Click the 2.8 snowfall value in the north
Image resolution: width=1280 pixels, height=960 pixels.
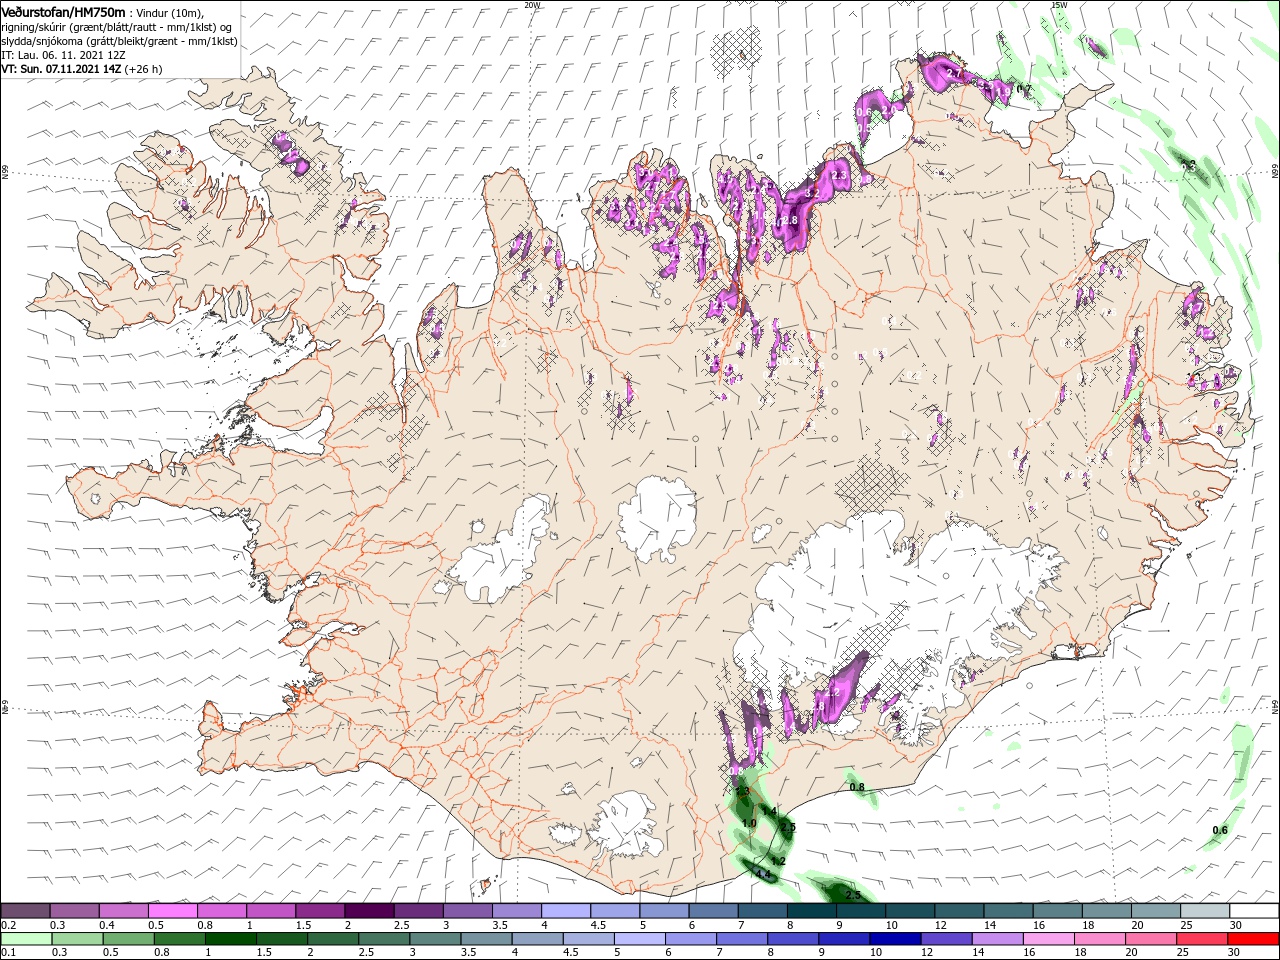[789, 220]
